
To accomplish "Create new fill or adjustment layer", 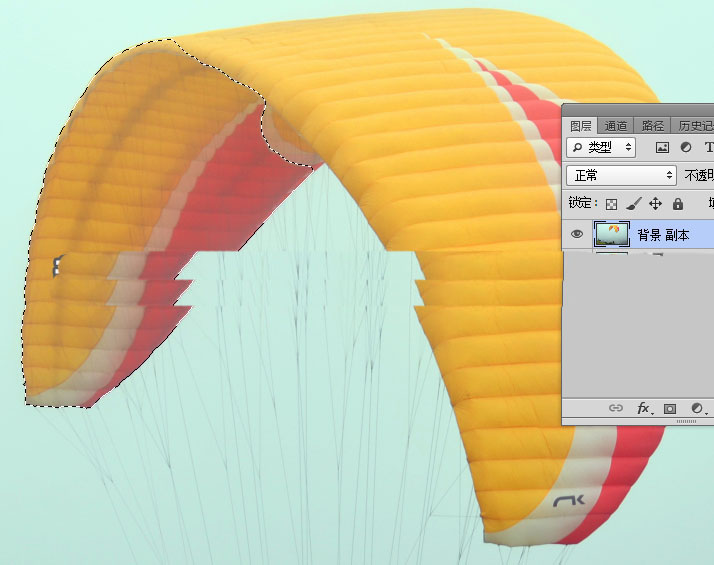I will [x=697, y=408].
